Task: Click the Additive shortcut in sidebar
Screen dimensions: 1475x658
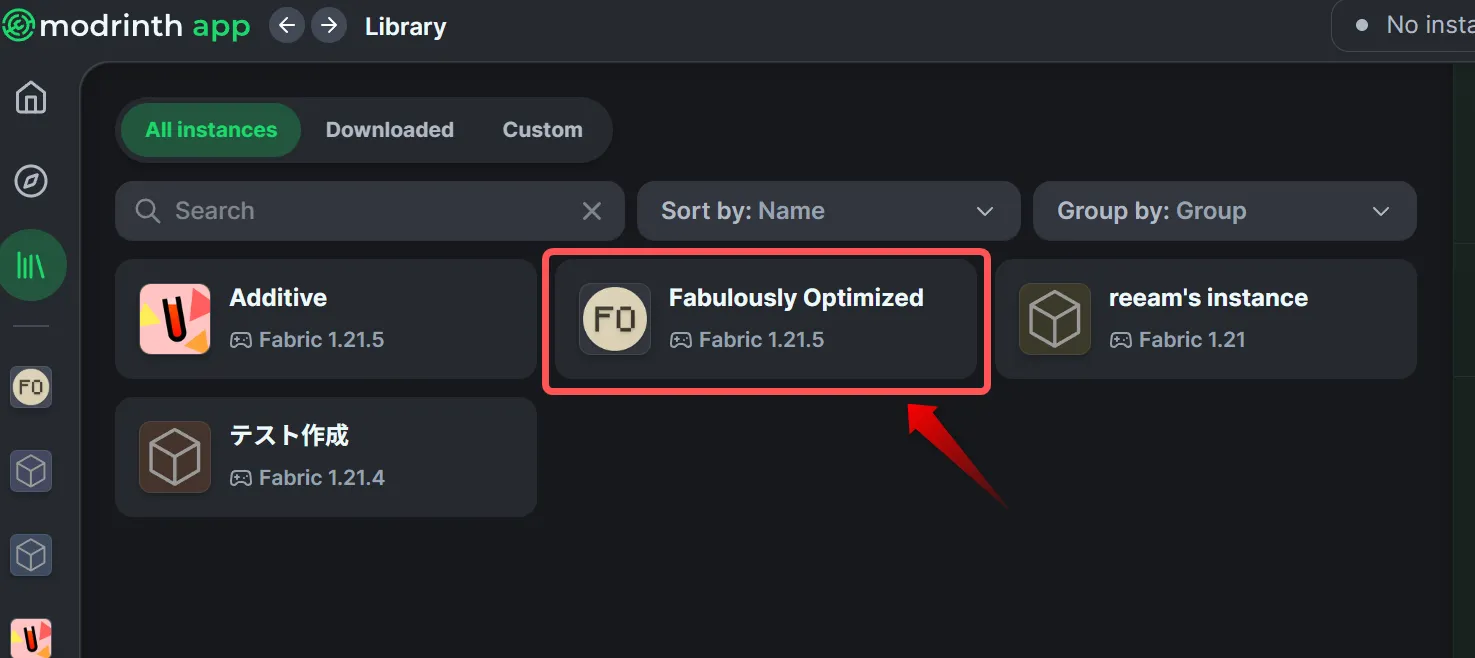Action: point(31,638)
